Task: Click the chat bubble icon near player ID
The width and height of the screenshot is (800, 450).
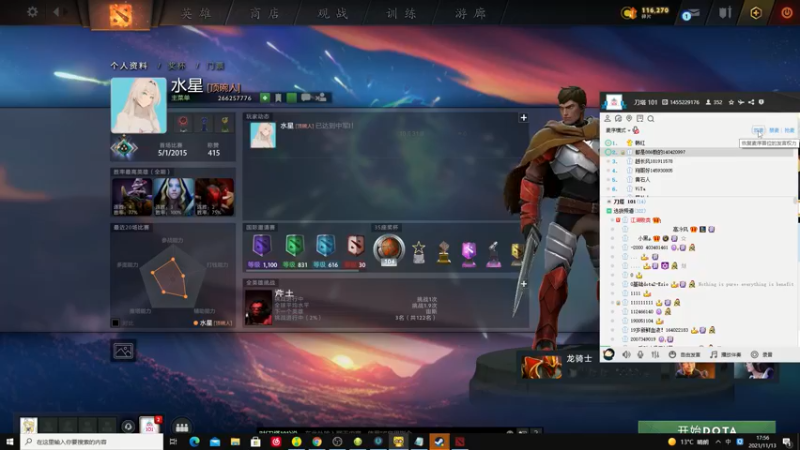Action: coord(306,97)
